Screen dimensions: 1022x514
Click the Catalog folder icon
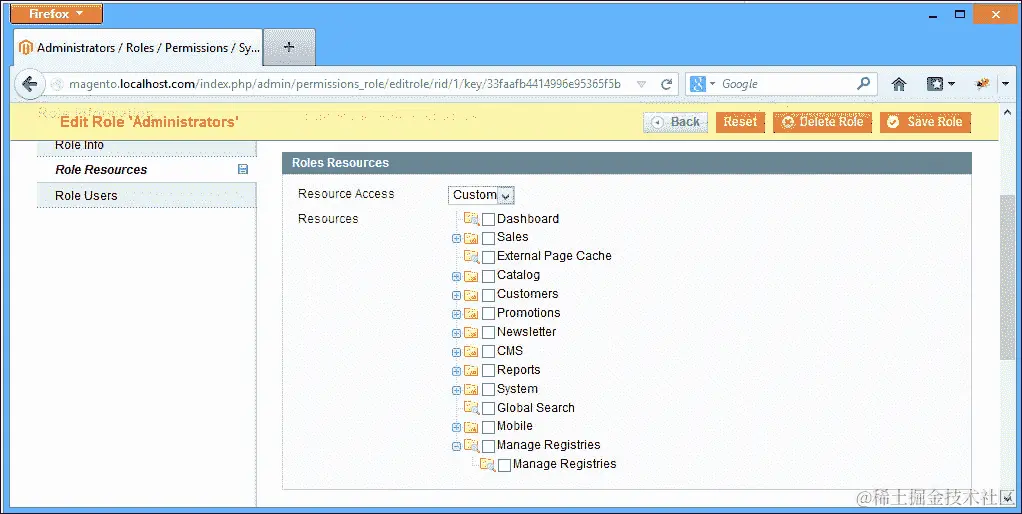click(x=471, y=276)
